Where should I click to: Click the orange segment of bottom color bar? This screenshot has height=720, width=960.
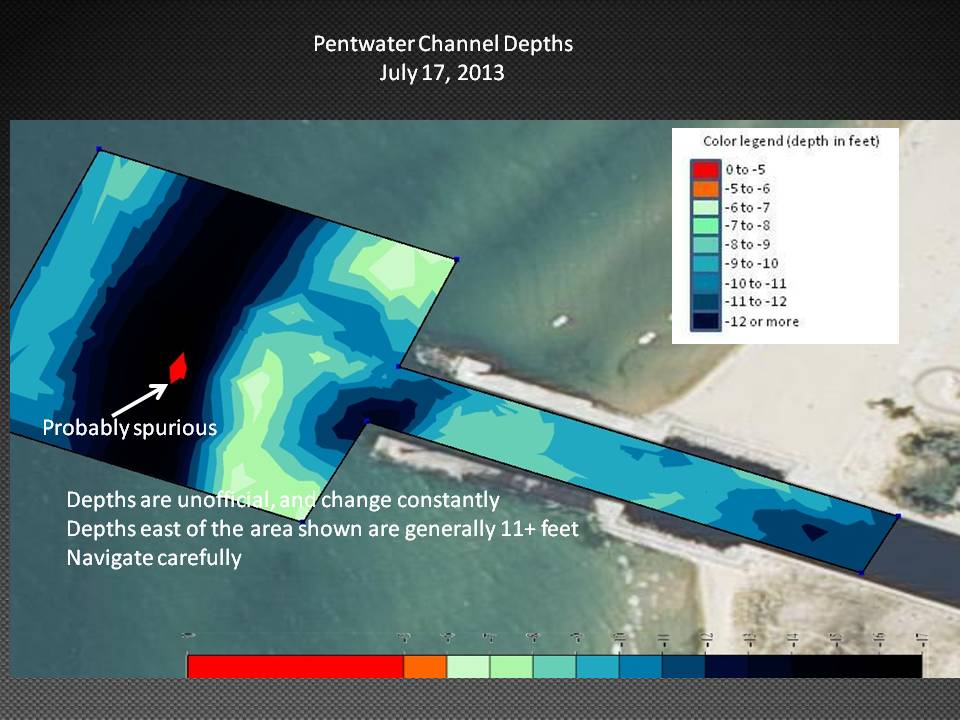click(425, 667)
